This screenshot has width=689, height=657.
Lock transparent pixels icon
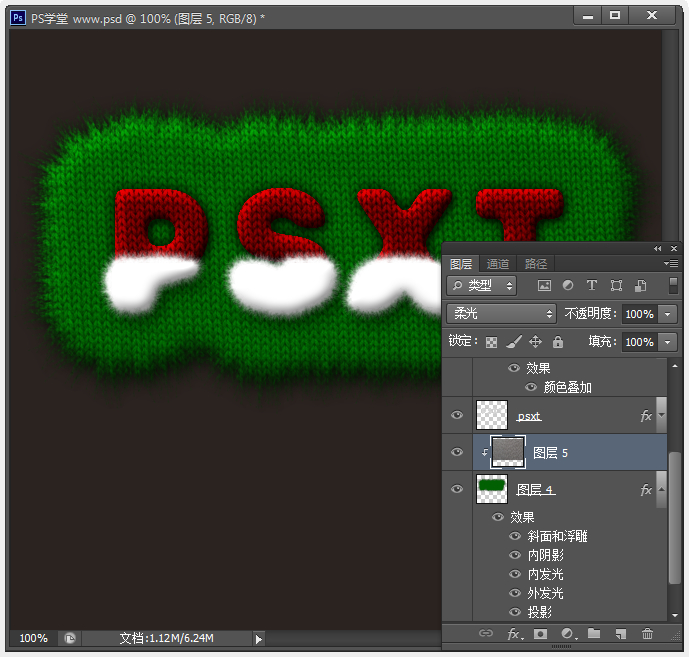[x=491, y=342]
